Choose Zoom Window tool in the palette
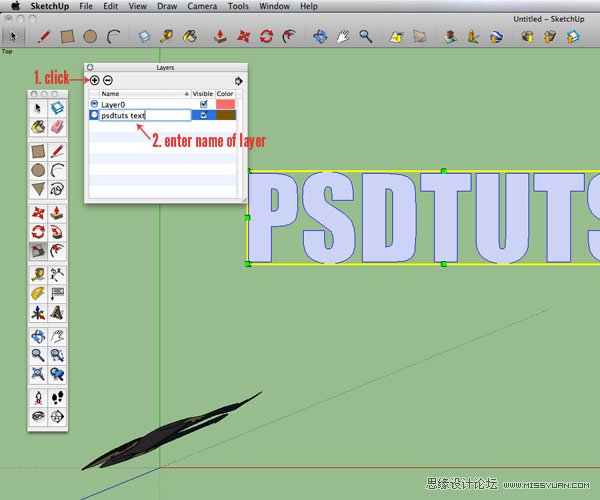Viewport: 600px width, 500px height. coord(57,355)
